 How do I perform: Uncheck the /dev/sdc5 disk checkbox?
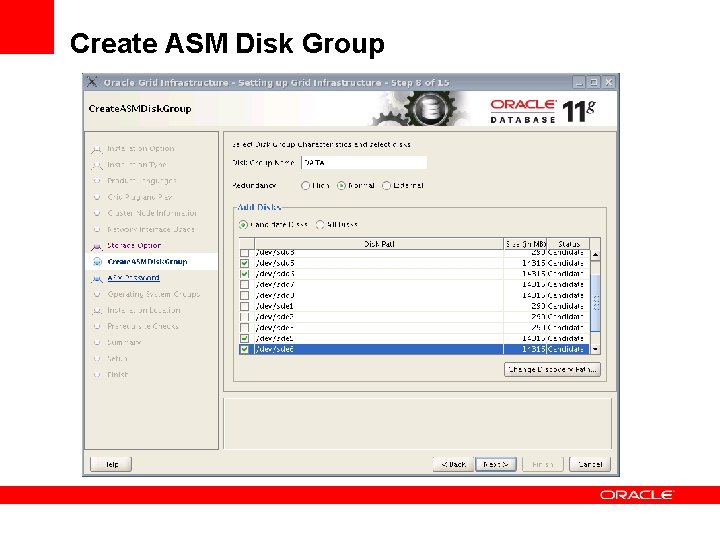(244, 263)
